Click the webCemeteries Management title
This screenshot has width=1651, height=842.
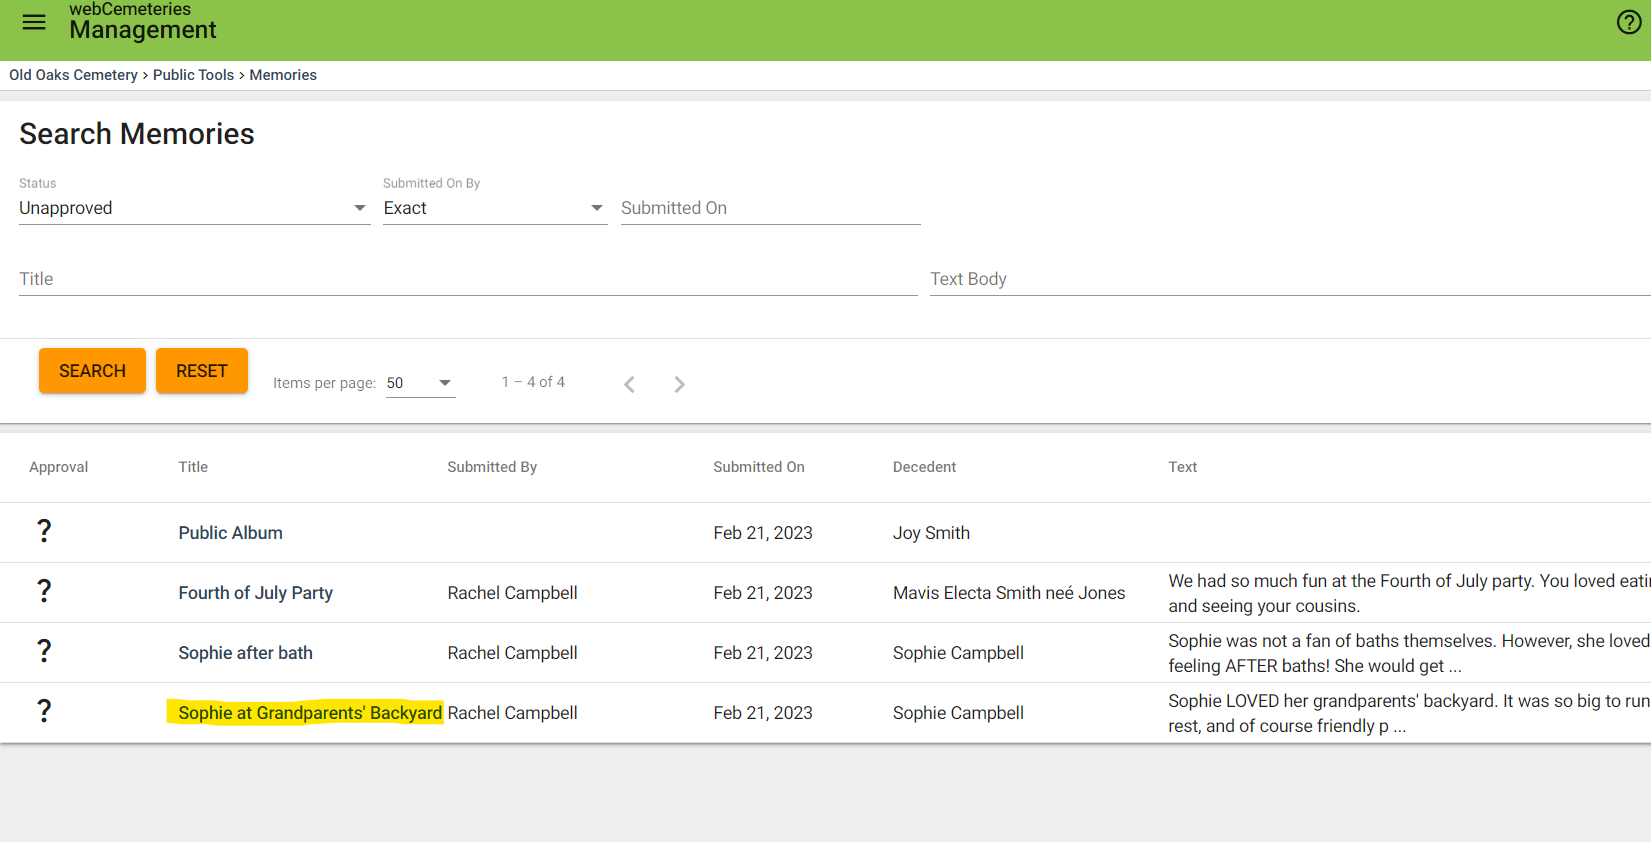click(142, 21)
